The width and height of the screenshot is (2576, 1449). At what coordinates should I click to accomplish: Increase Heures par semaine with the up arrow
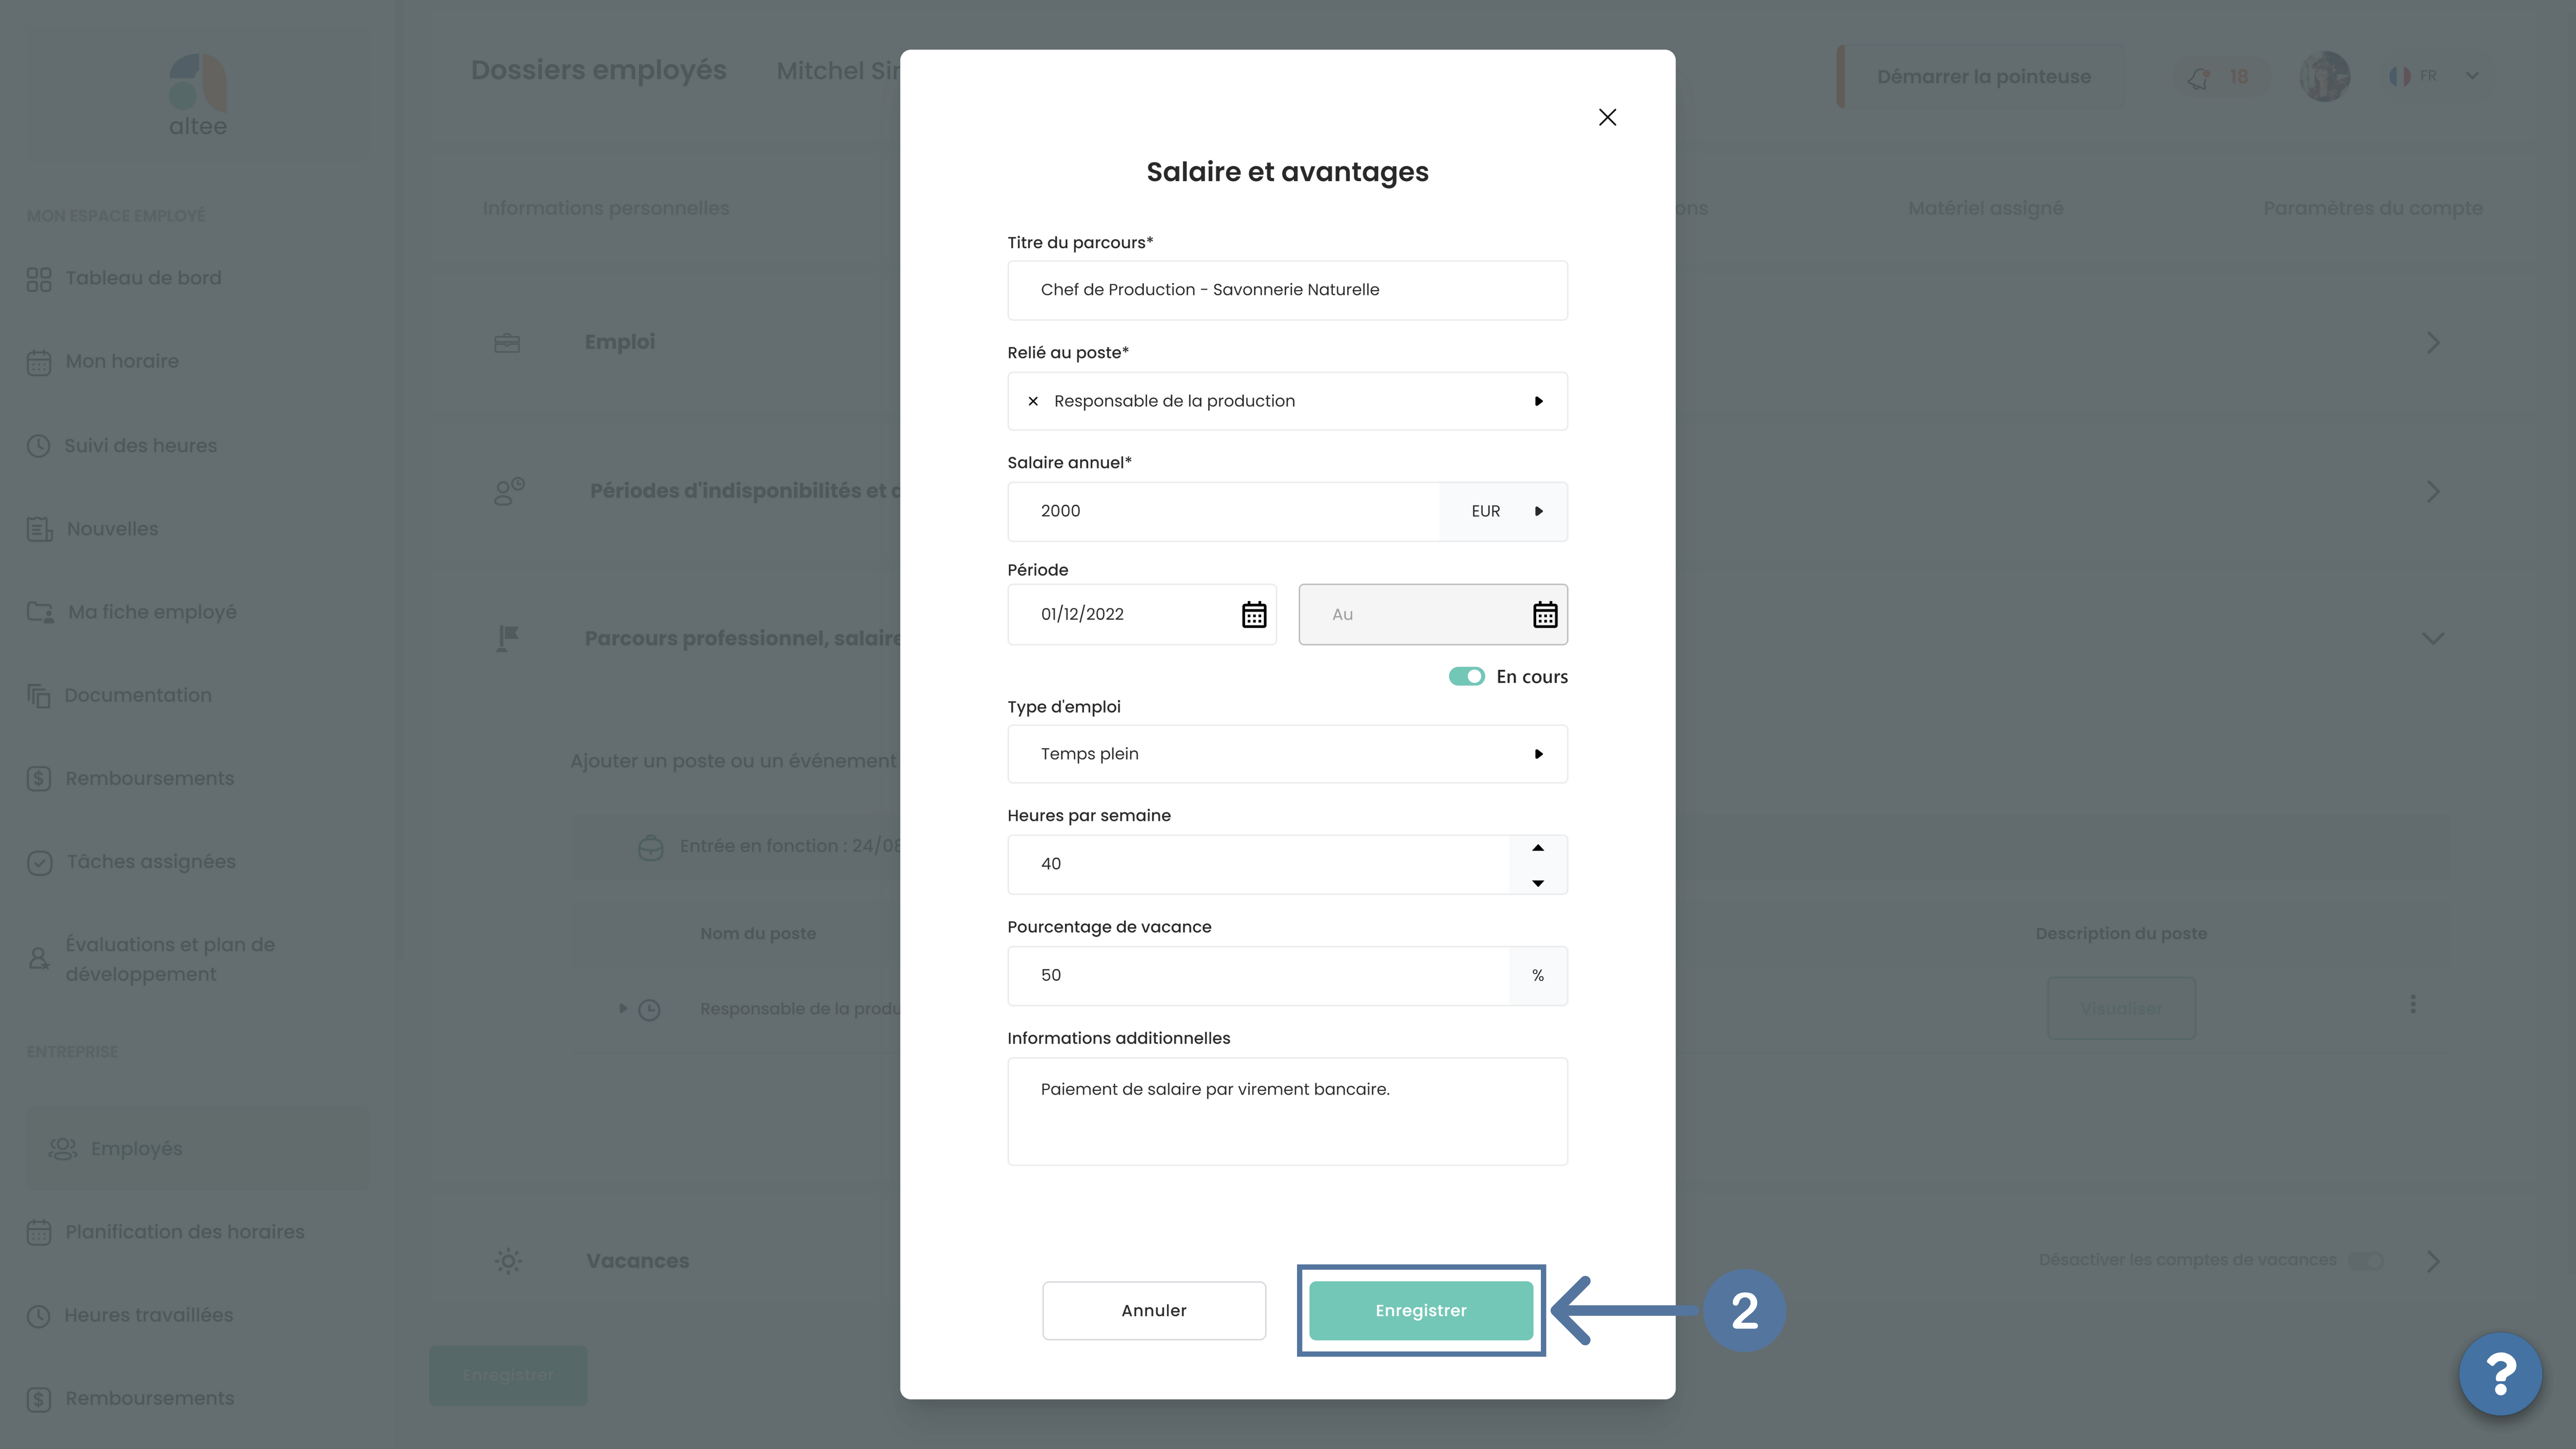[x=1538, y=848]
